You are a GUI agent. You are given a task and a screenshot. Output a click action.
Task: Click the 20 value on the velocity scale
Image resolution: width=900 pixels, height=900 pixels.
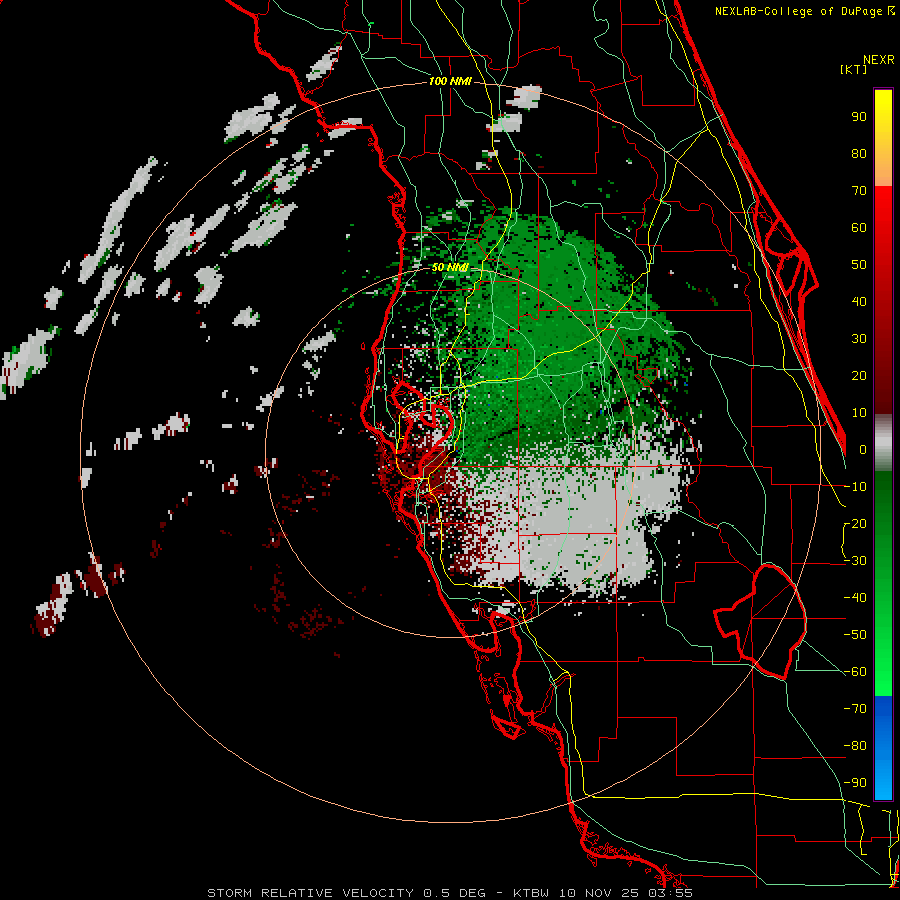[859, 375]
